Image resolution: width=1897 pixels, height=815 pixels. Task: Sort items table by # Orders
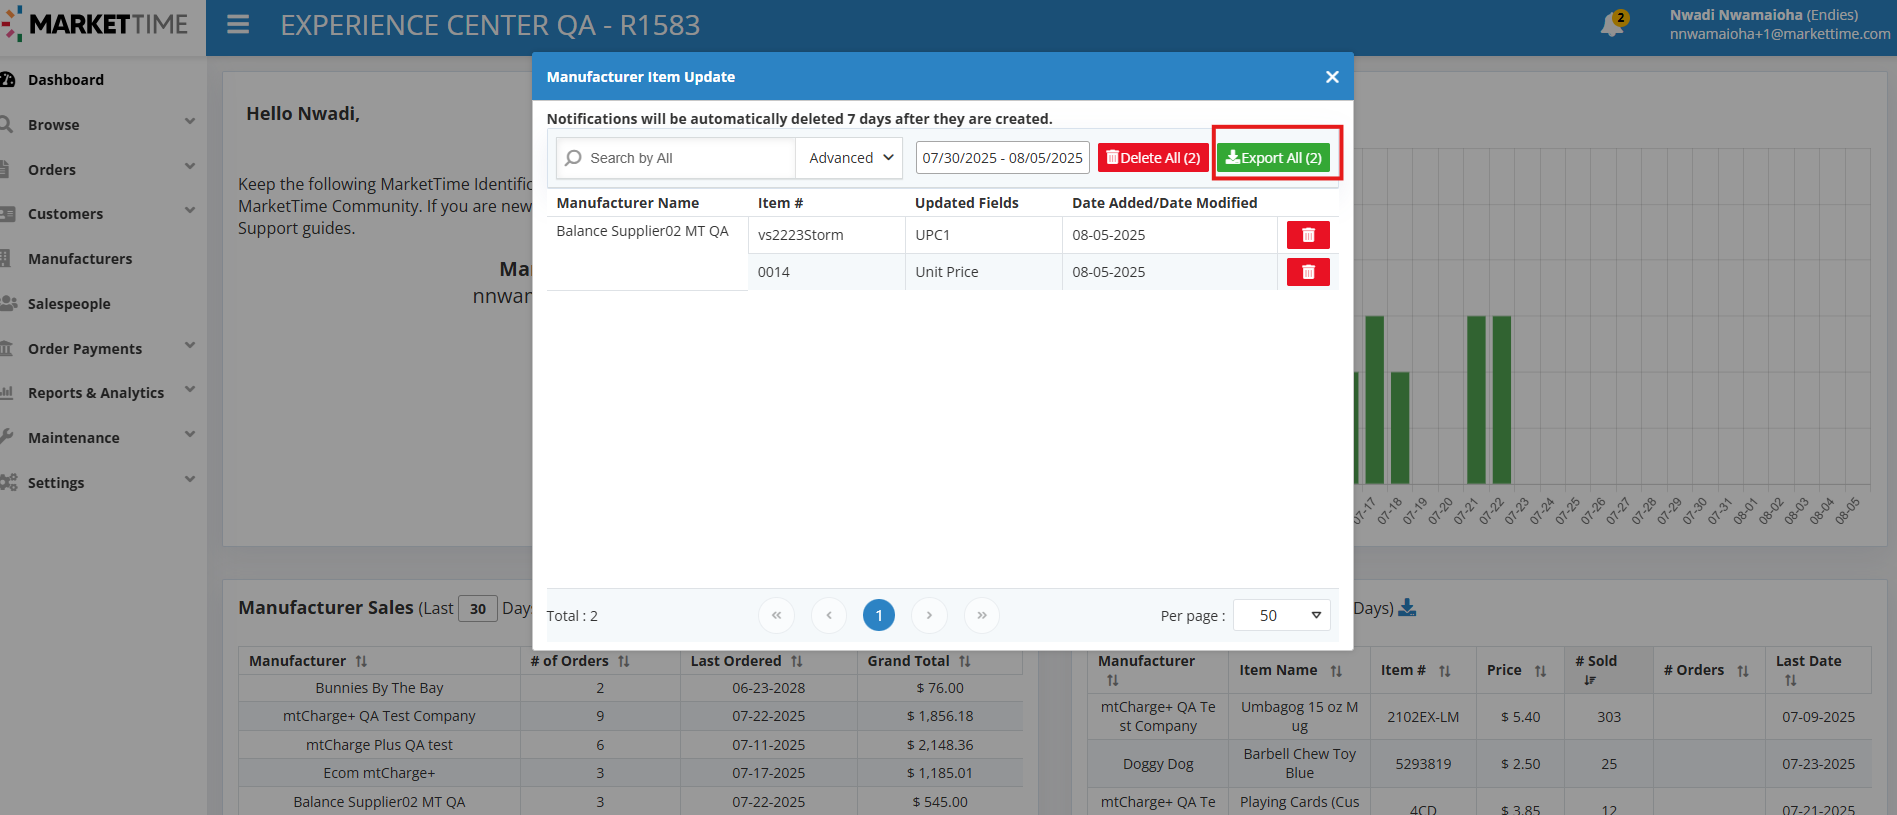pyautogui.click(x=1743, y=671)
